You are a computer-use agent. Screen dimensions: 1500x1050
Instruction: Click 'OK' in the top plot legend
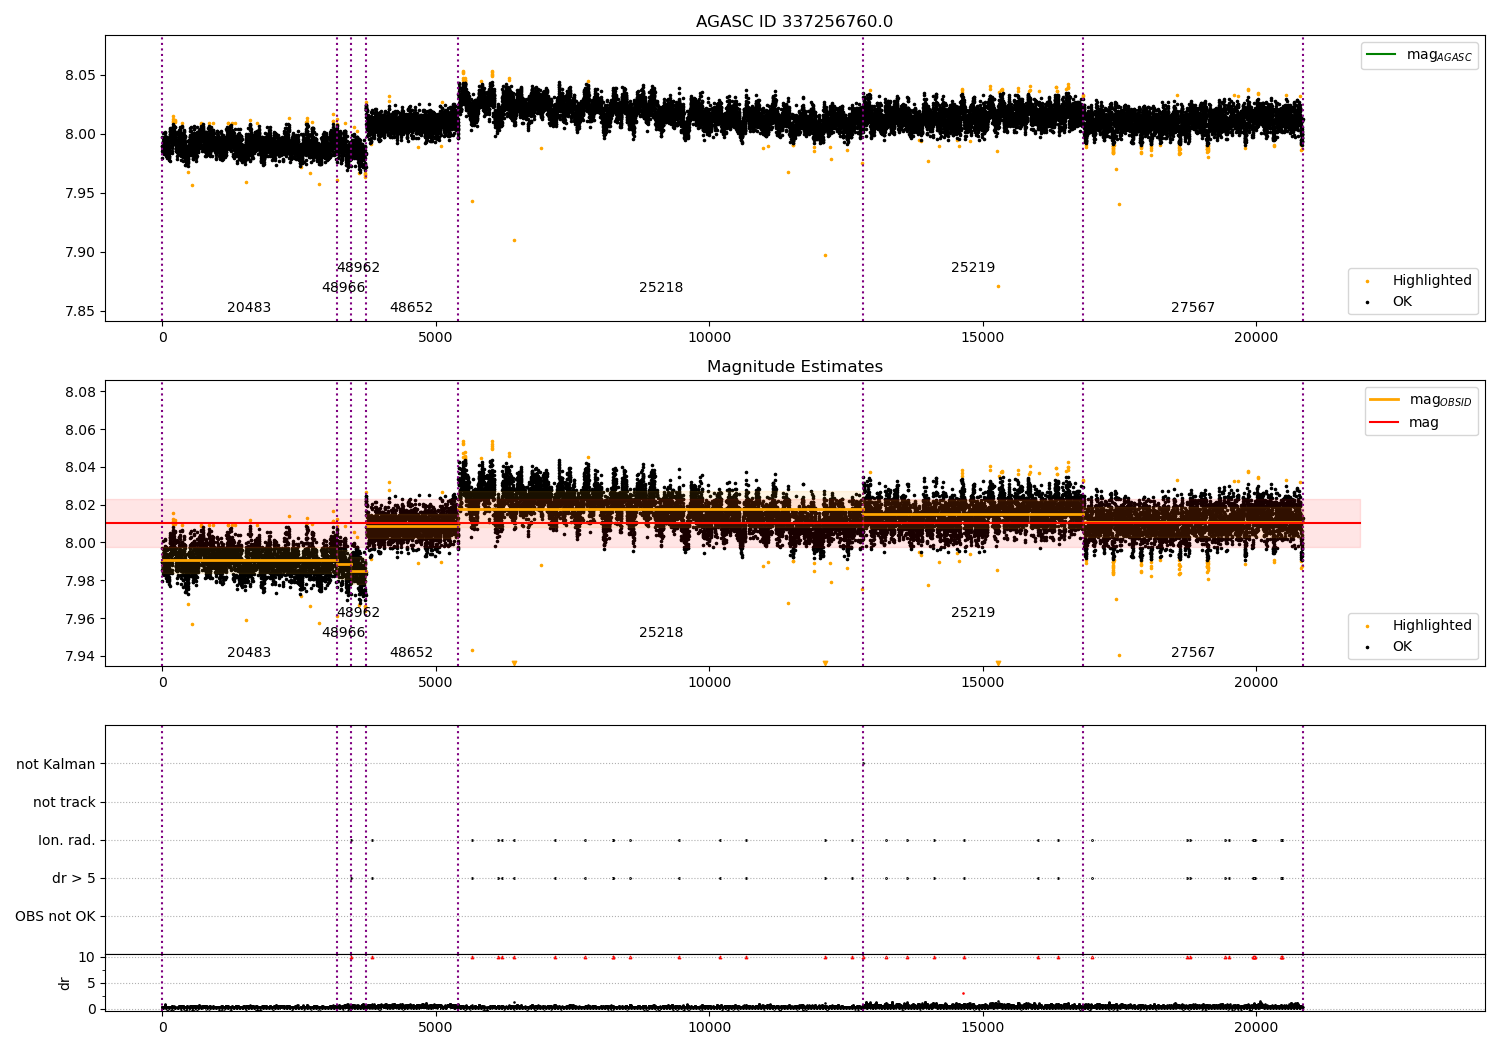(1402, 301)
